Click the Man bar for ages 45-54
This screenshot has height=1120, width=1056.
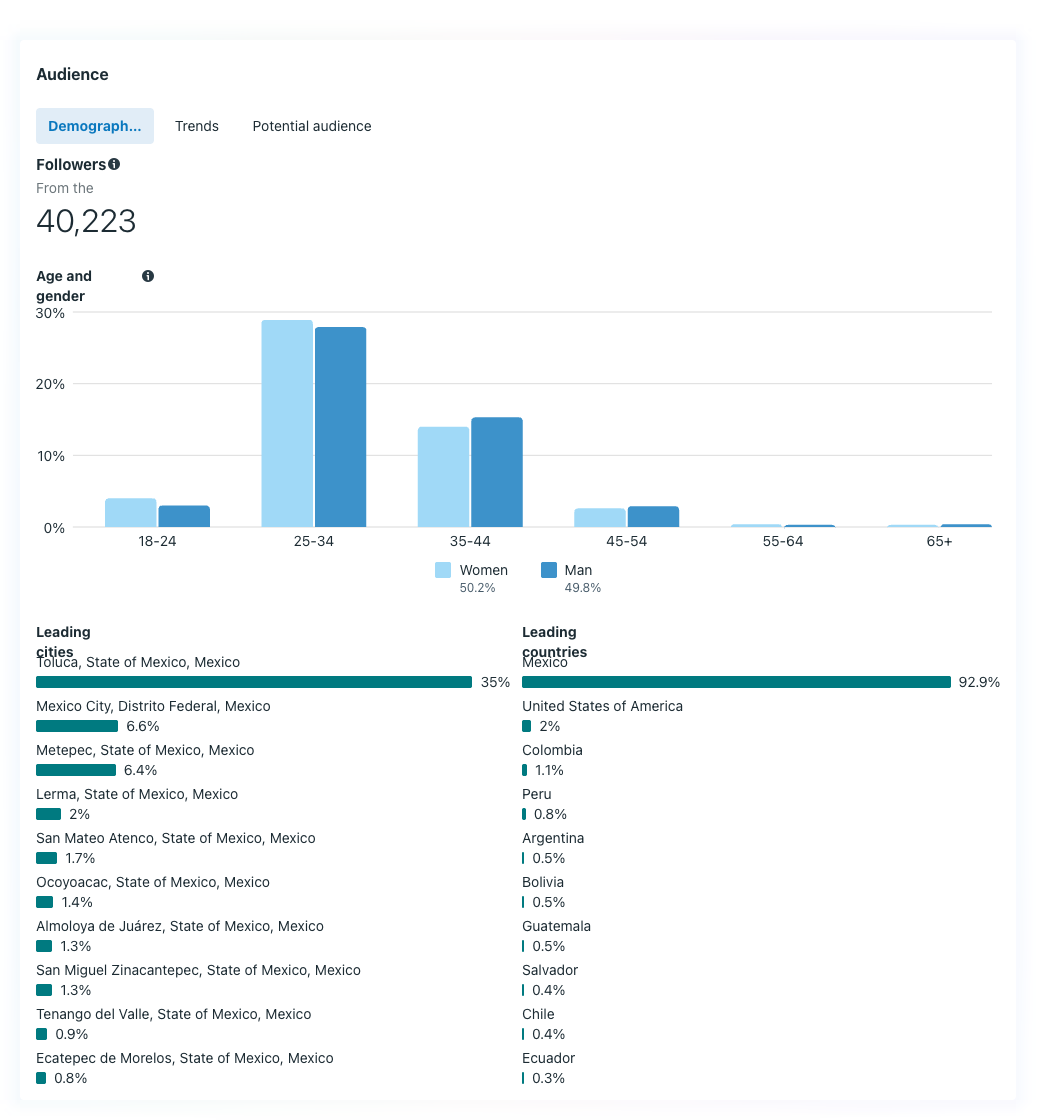pyautogui.click(x=653, y=517)
